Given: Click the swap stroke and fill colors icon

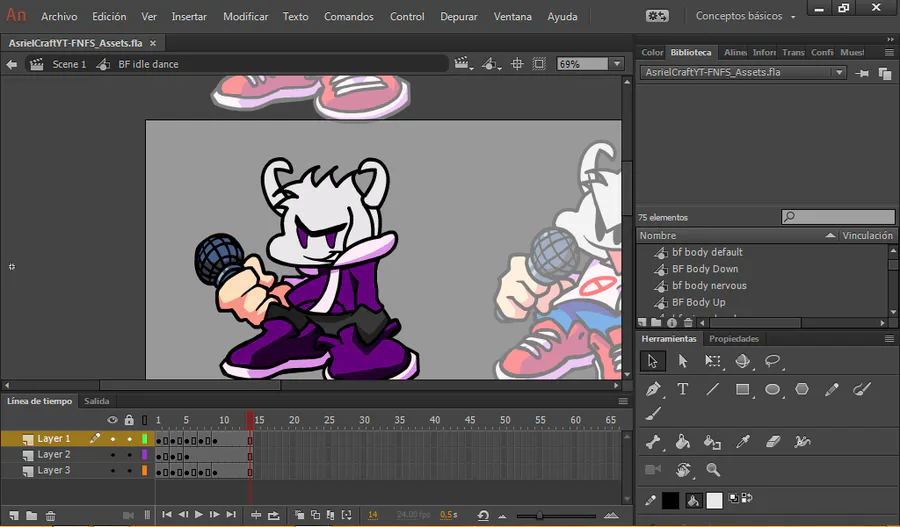Looking at the screenshot, I should 747,498.
